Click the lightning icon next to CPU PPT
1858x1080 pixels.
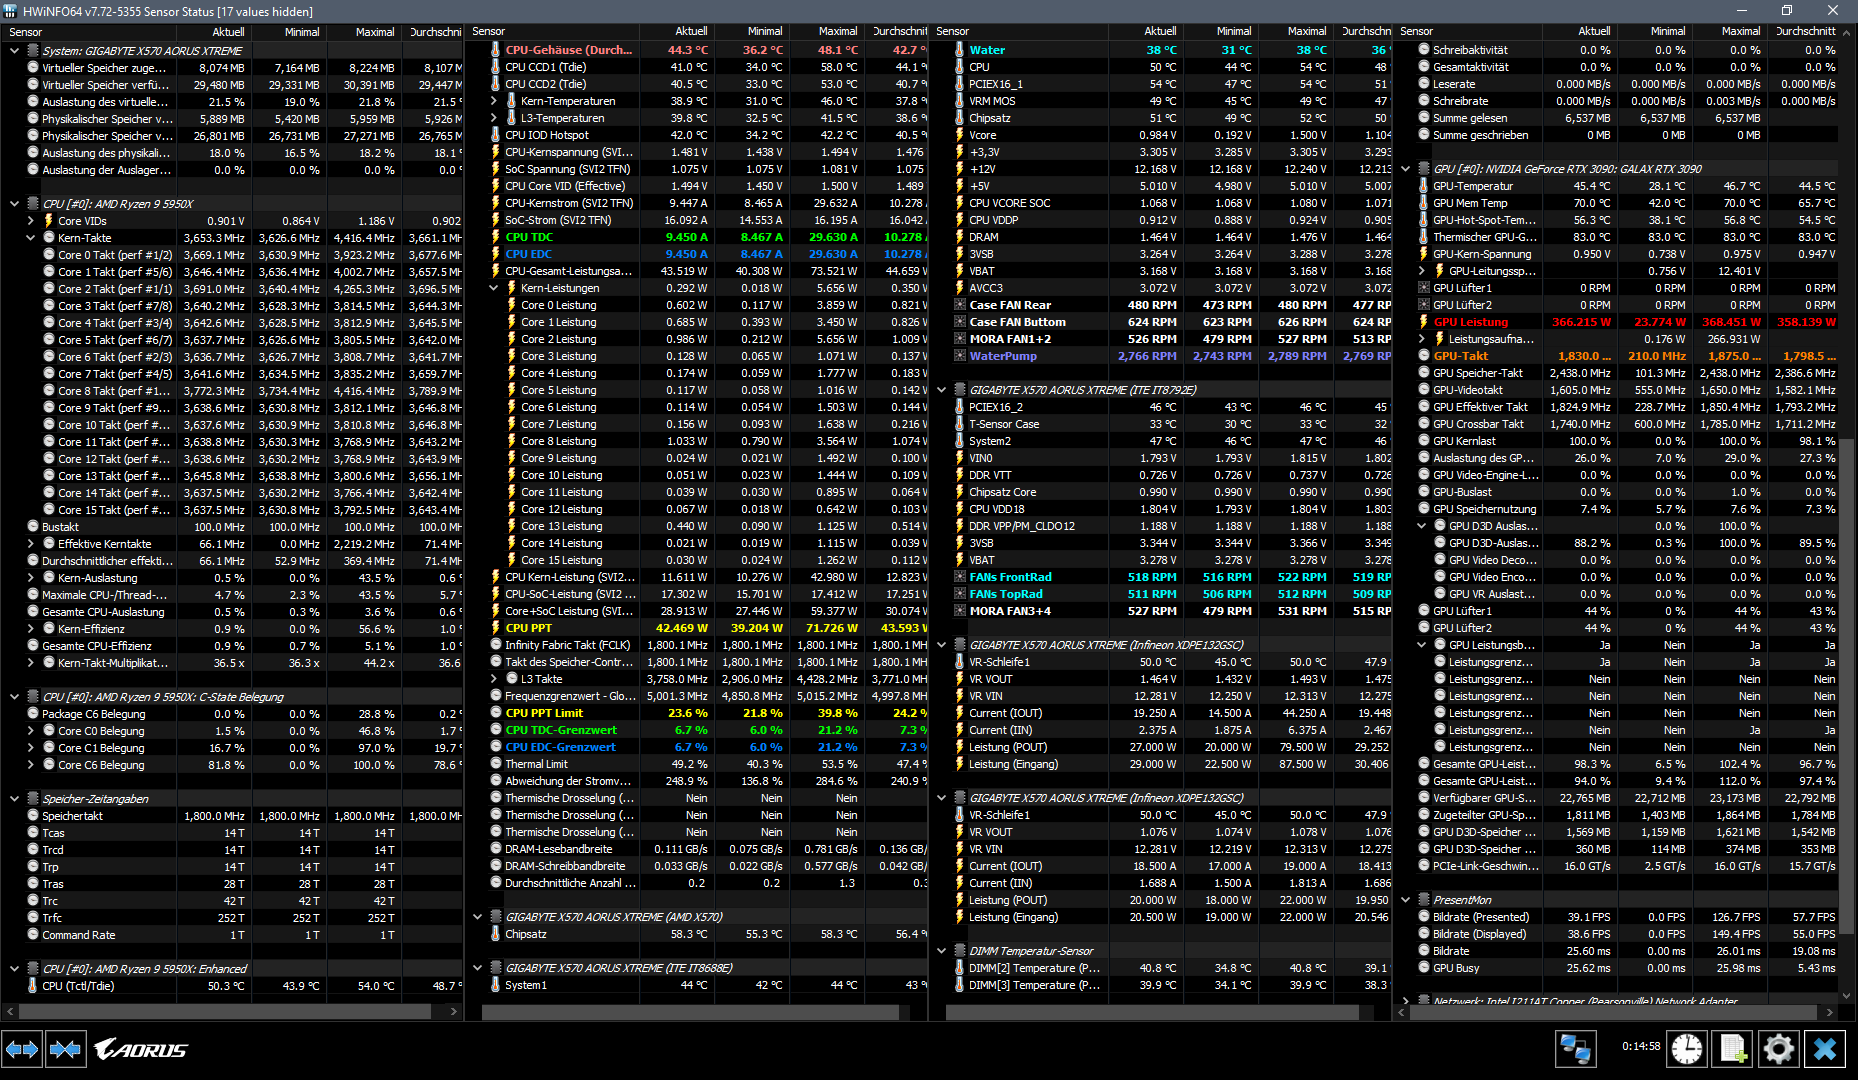tap(495, 628)
